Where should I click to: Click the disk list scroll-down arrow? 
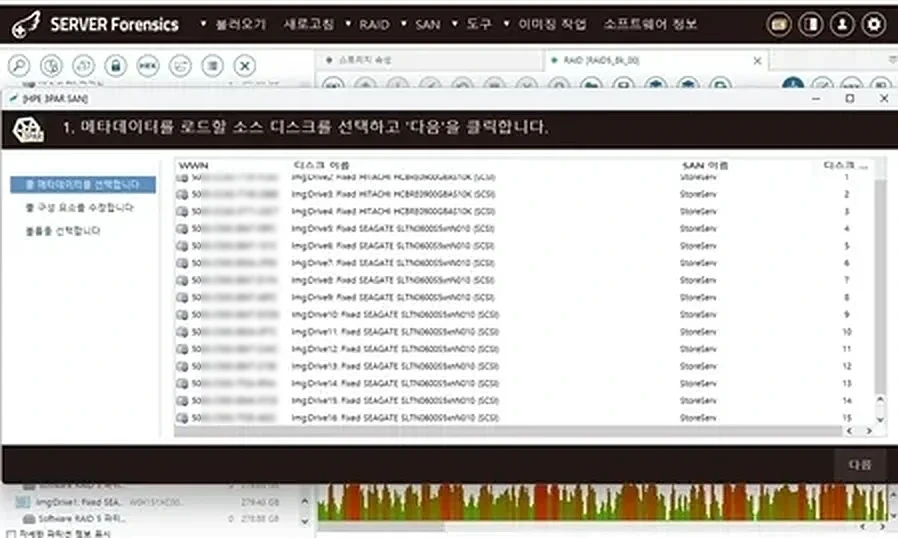tap(880, 420)
